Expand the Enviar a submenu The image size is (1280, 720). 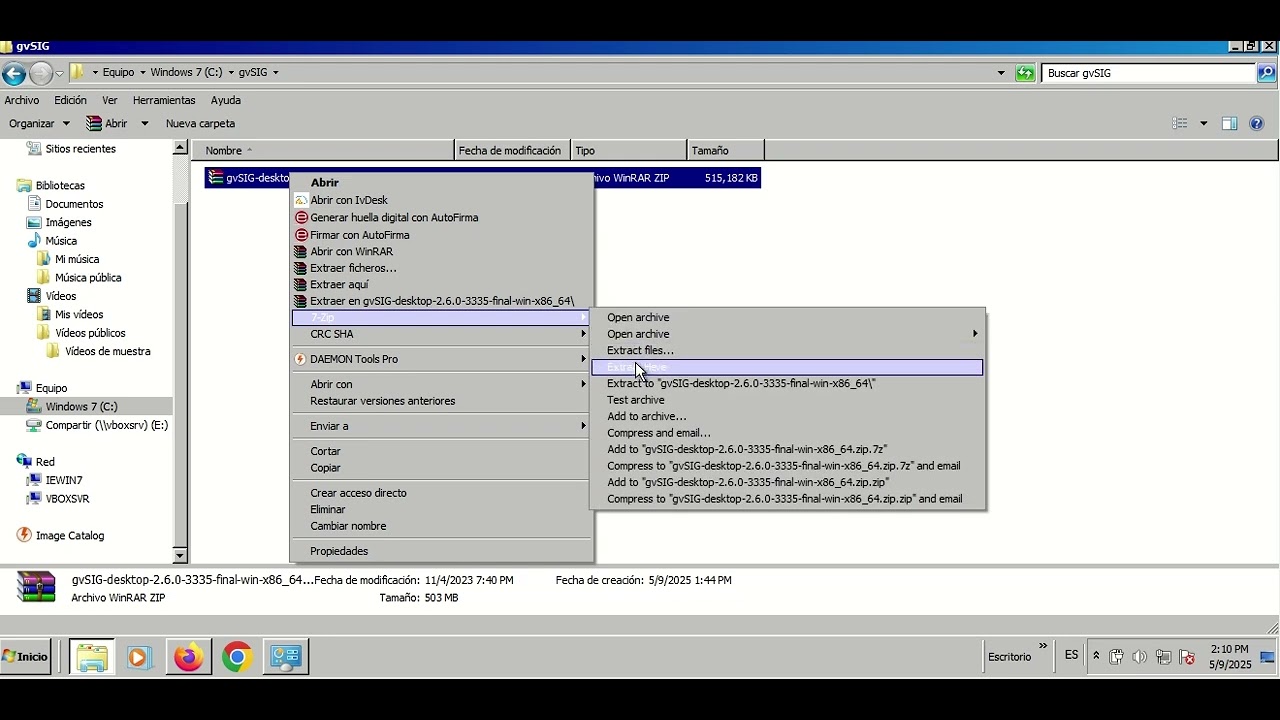[583, 426]
